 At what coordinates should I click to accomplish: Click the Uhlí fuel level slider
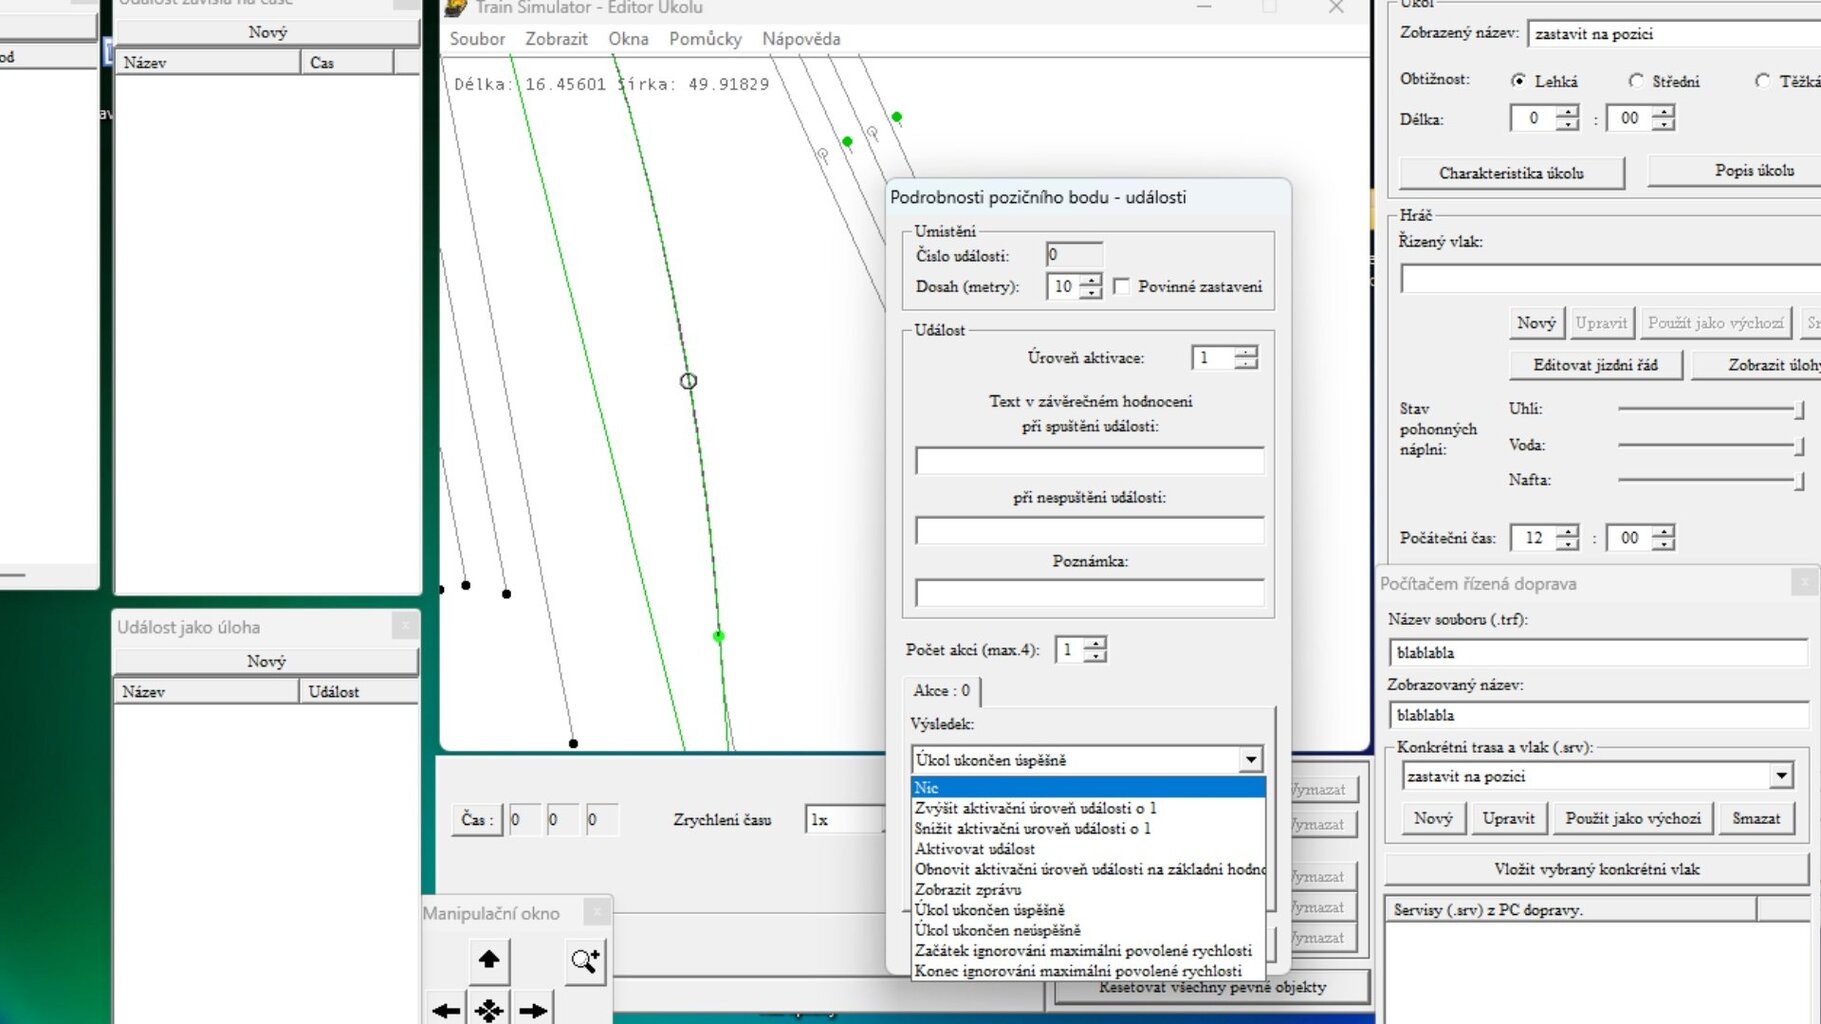tap(1711, 408)
